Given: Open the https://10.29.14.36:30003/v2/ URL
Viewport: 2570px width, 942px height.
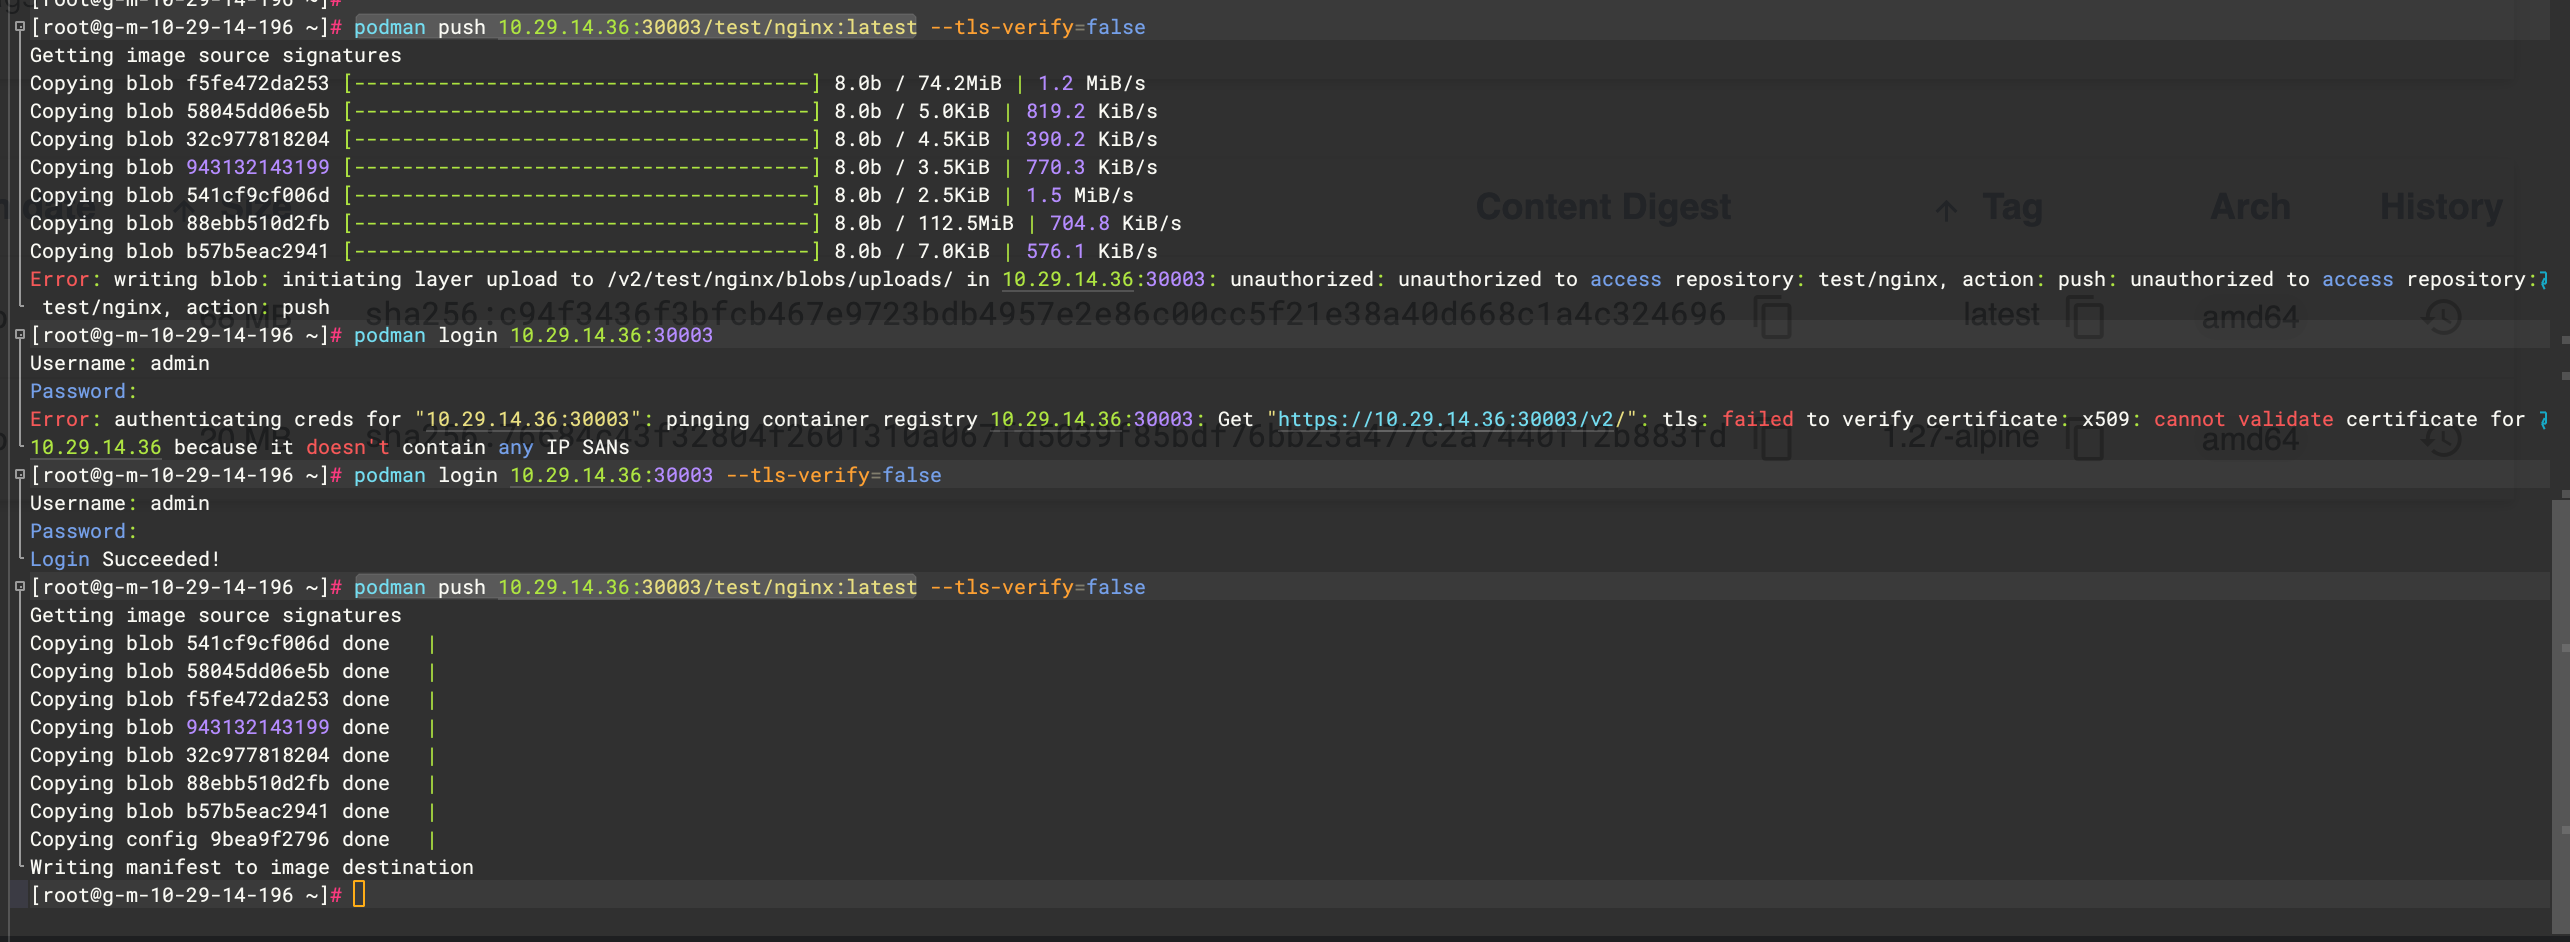Looking at the screenshot, I should pyautogui.click(x=1451, y=419).
